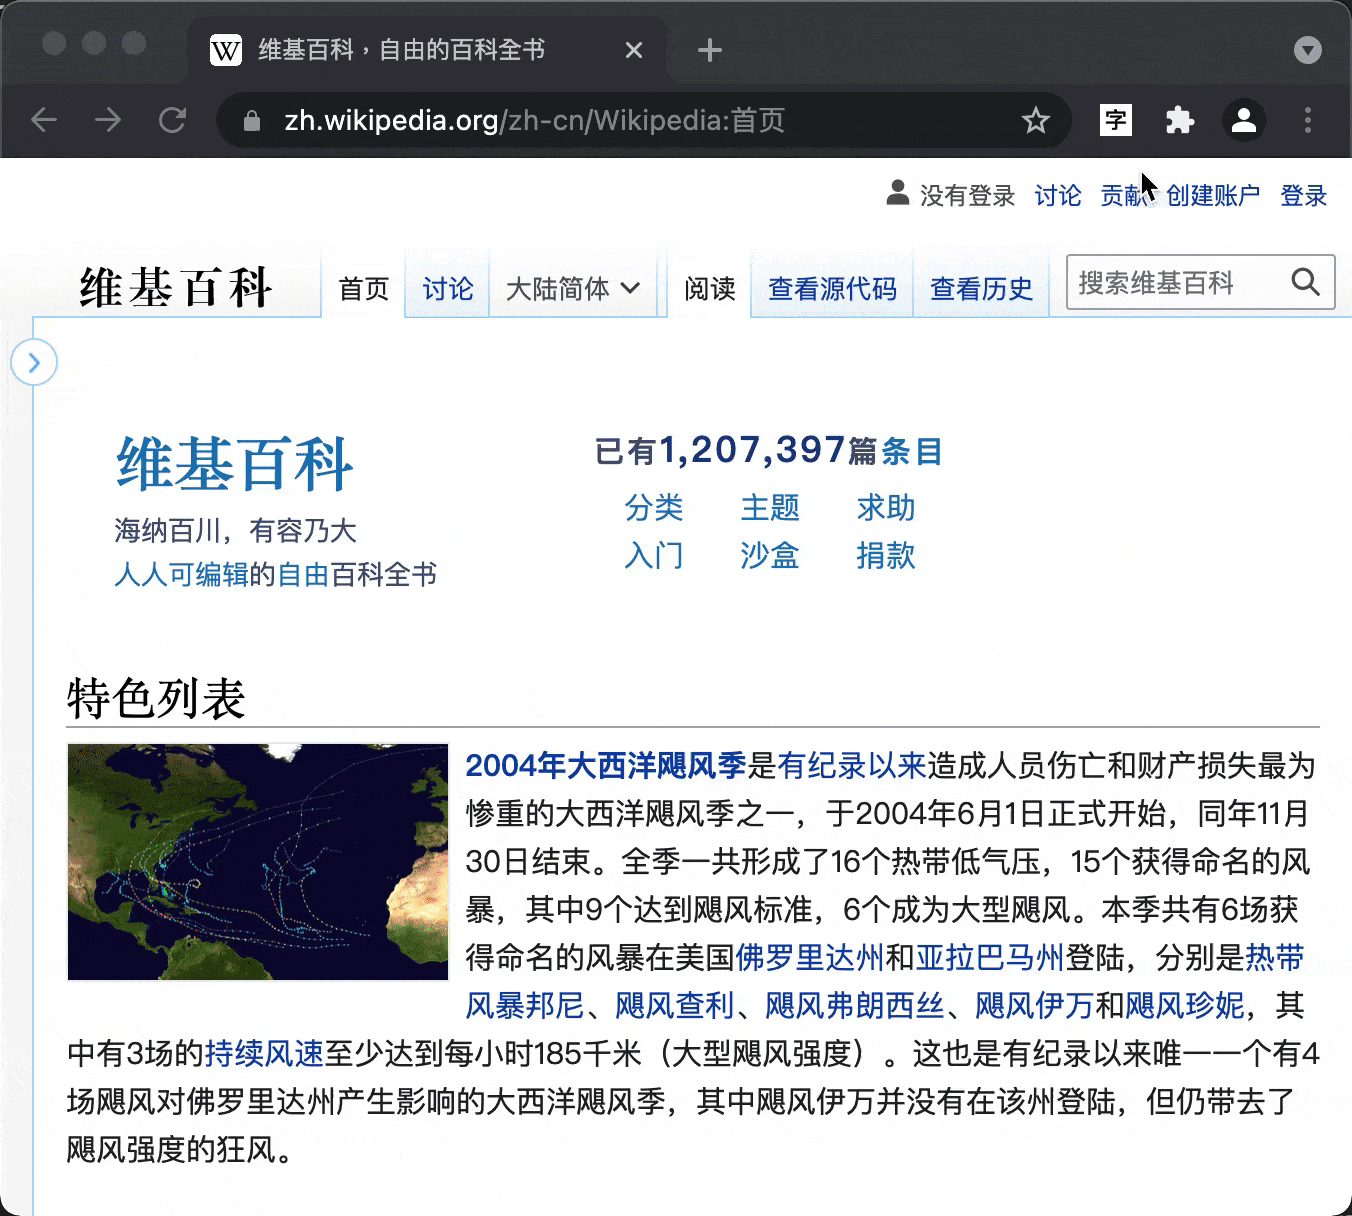Click the 维基百科 wordmark logo
The image size is (1352, 1216).
pos(175,288)
